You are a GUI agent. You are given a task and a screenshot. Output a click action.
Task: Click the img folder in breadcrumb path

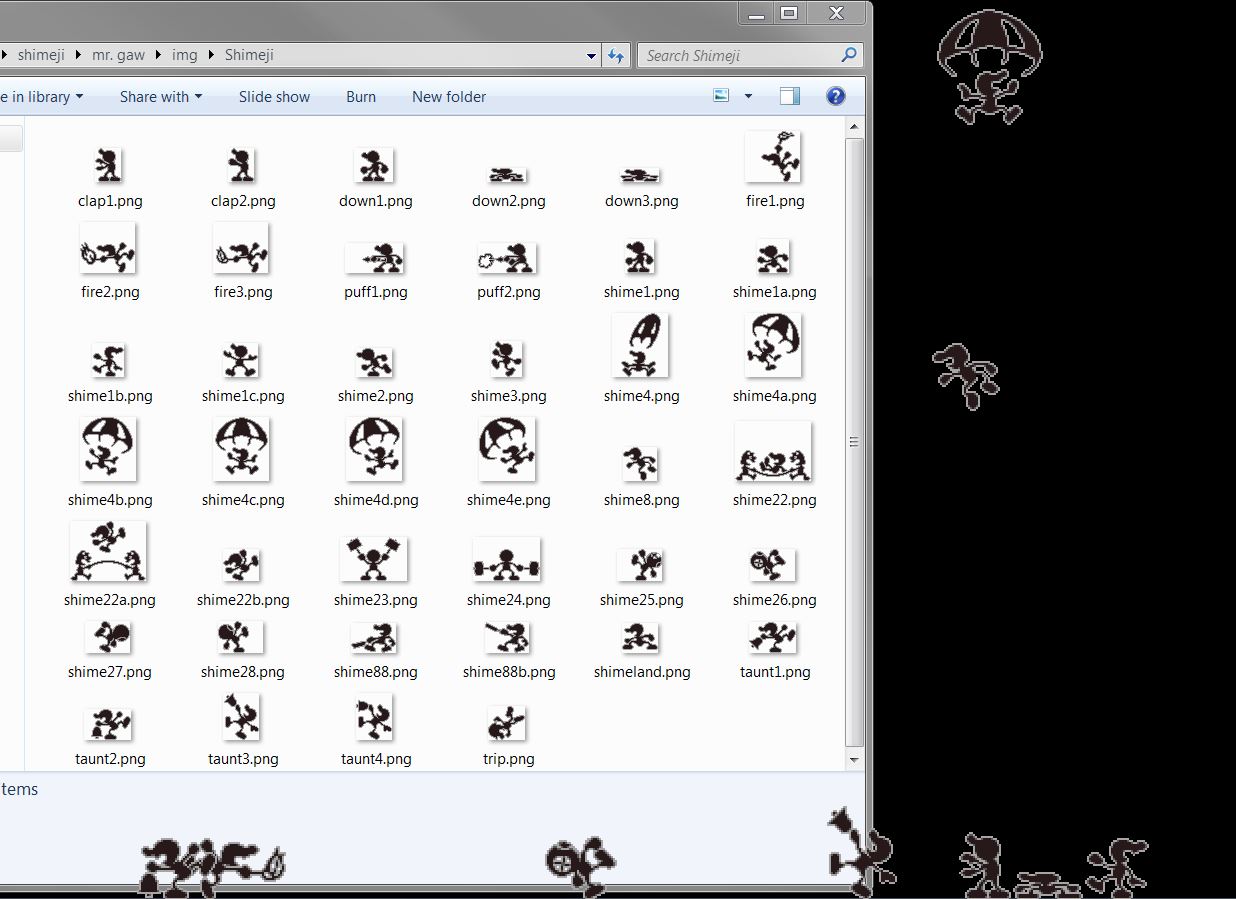185,55
